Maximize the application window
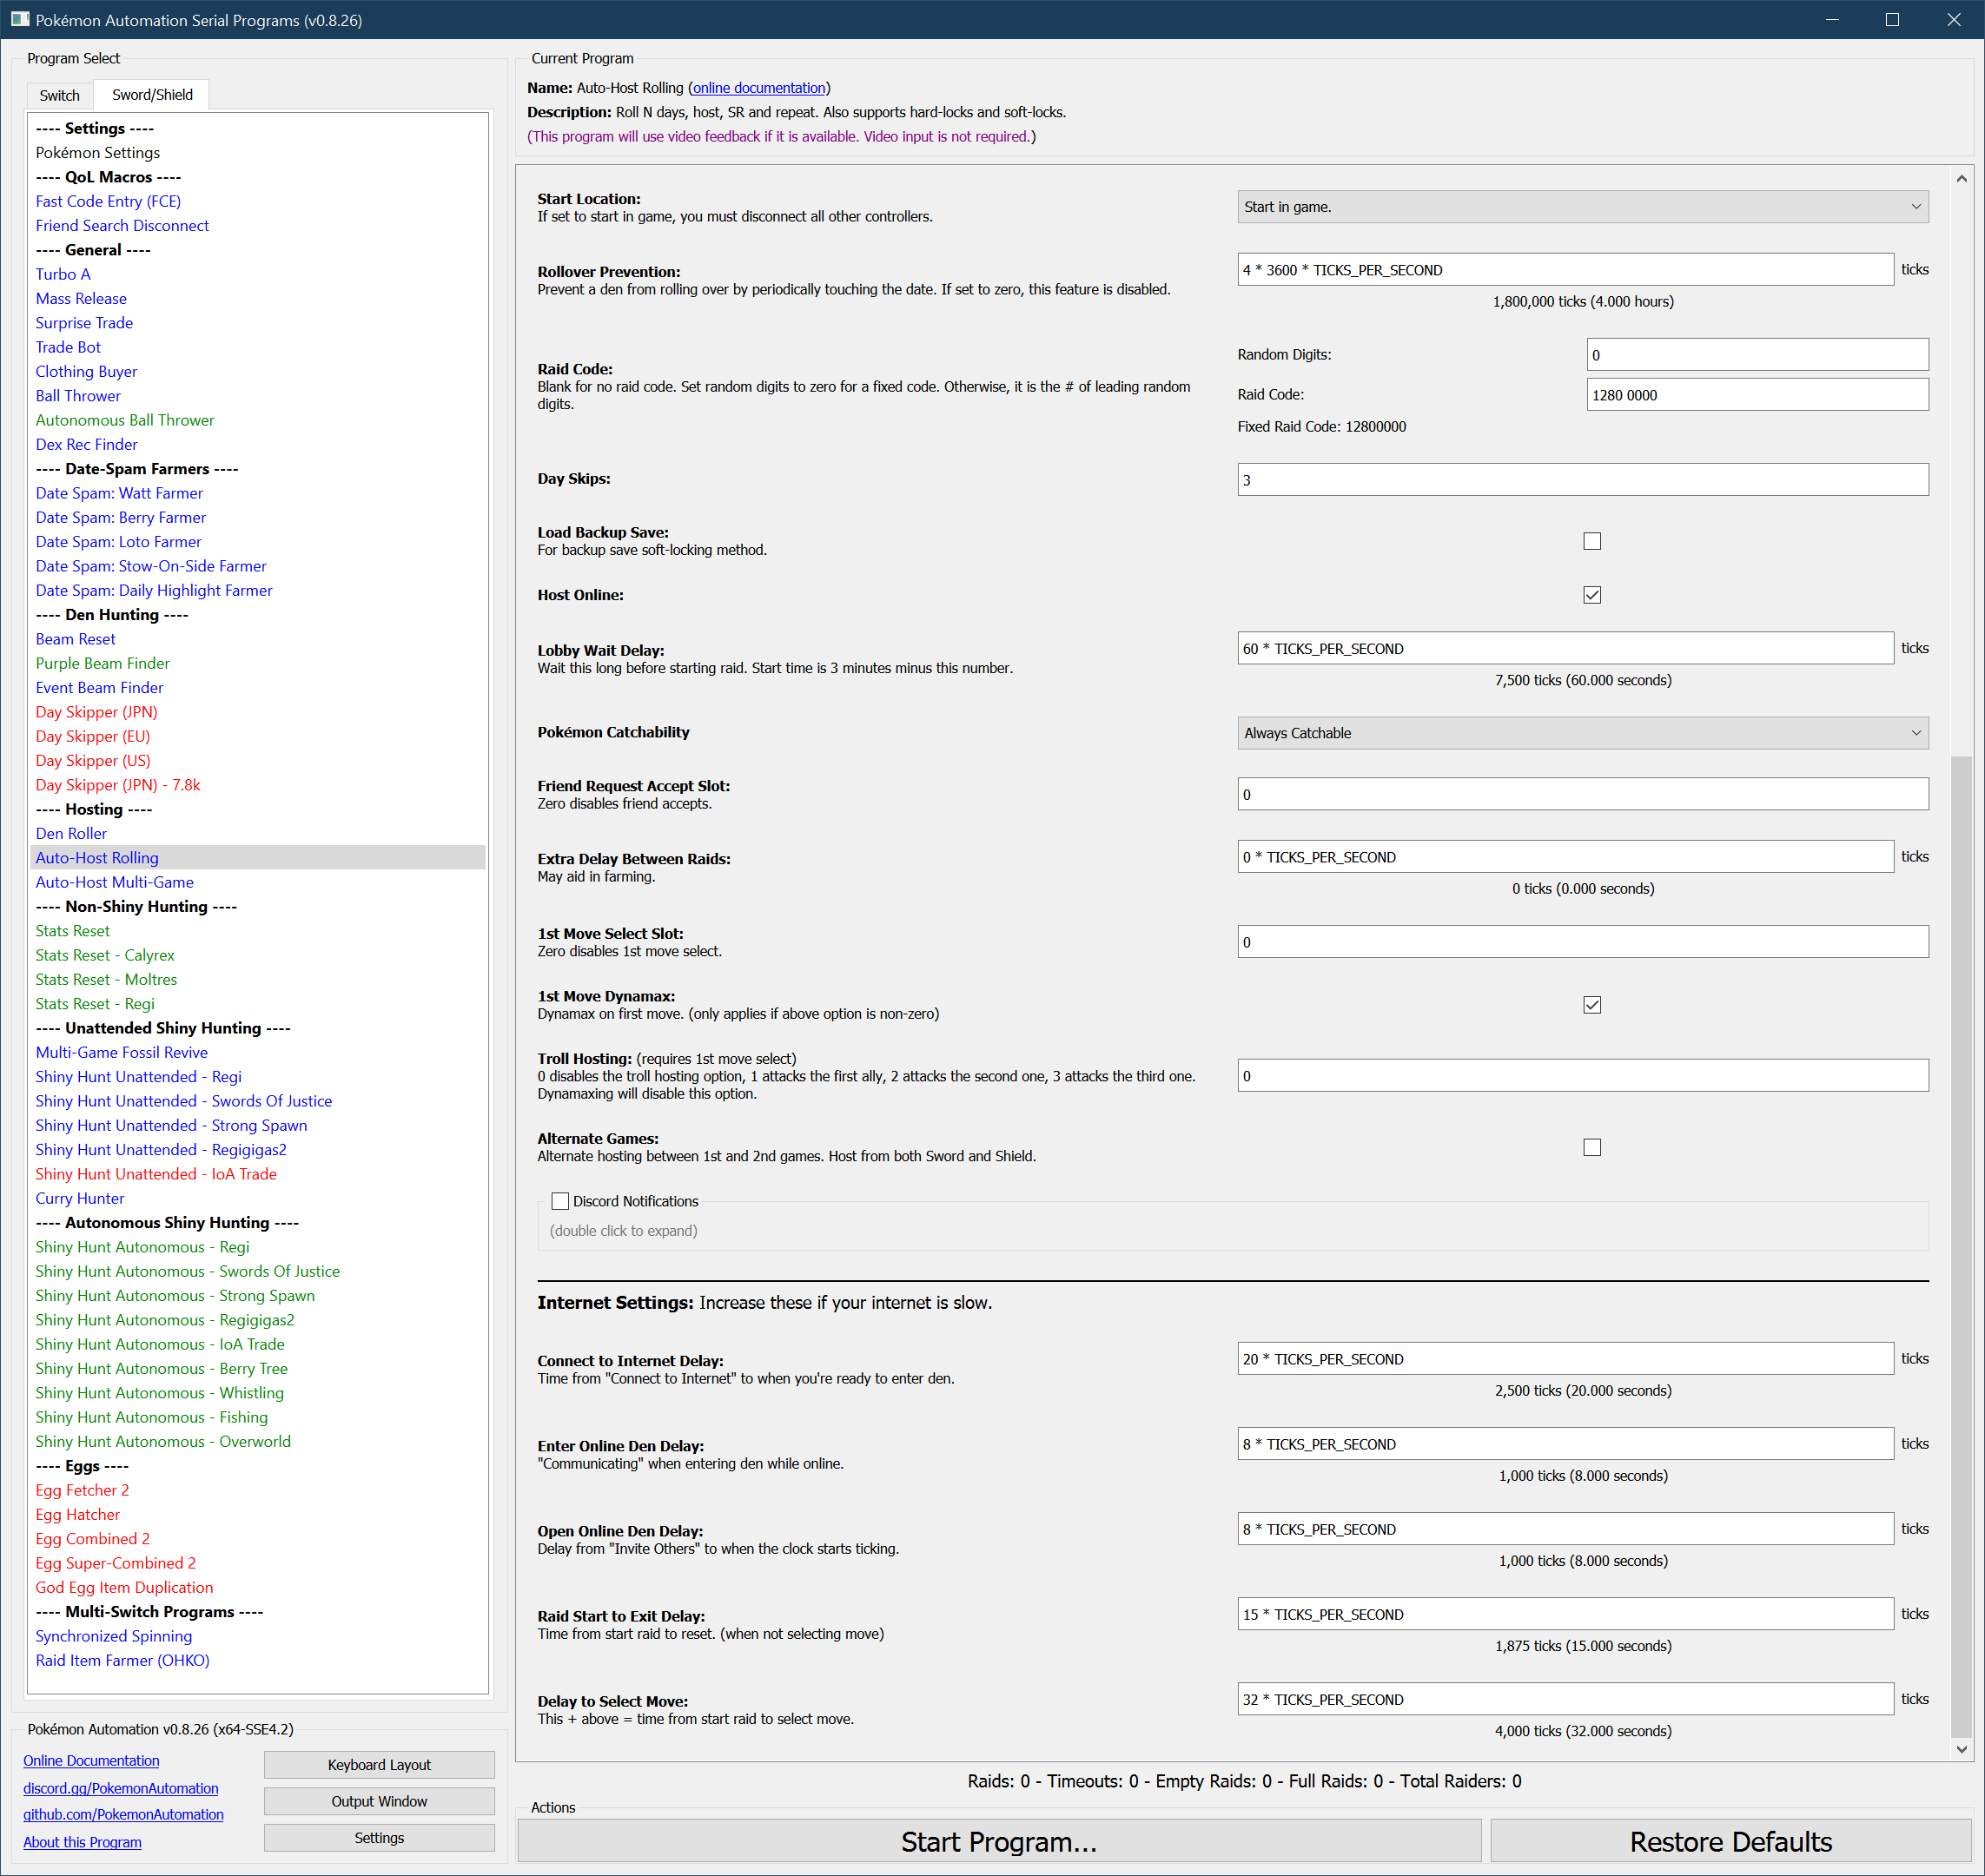1985x1876 pixels. [1892, 19]
